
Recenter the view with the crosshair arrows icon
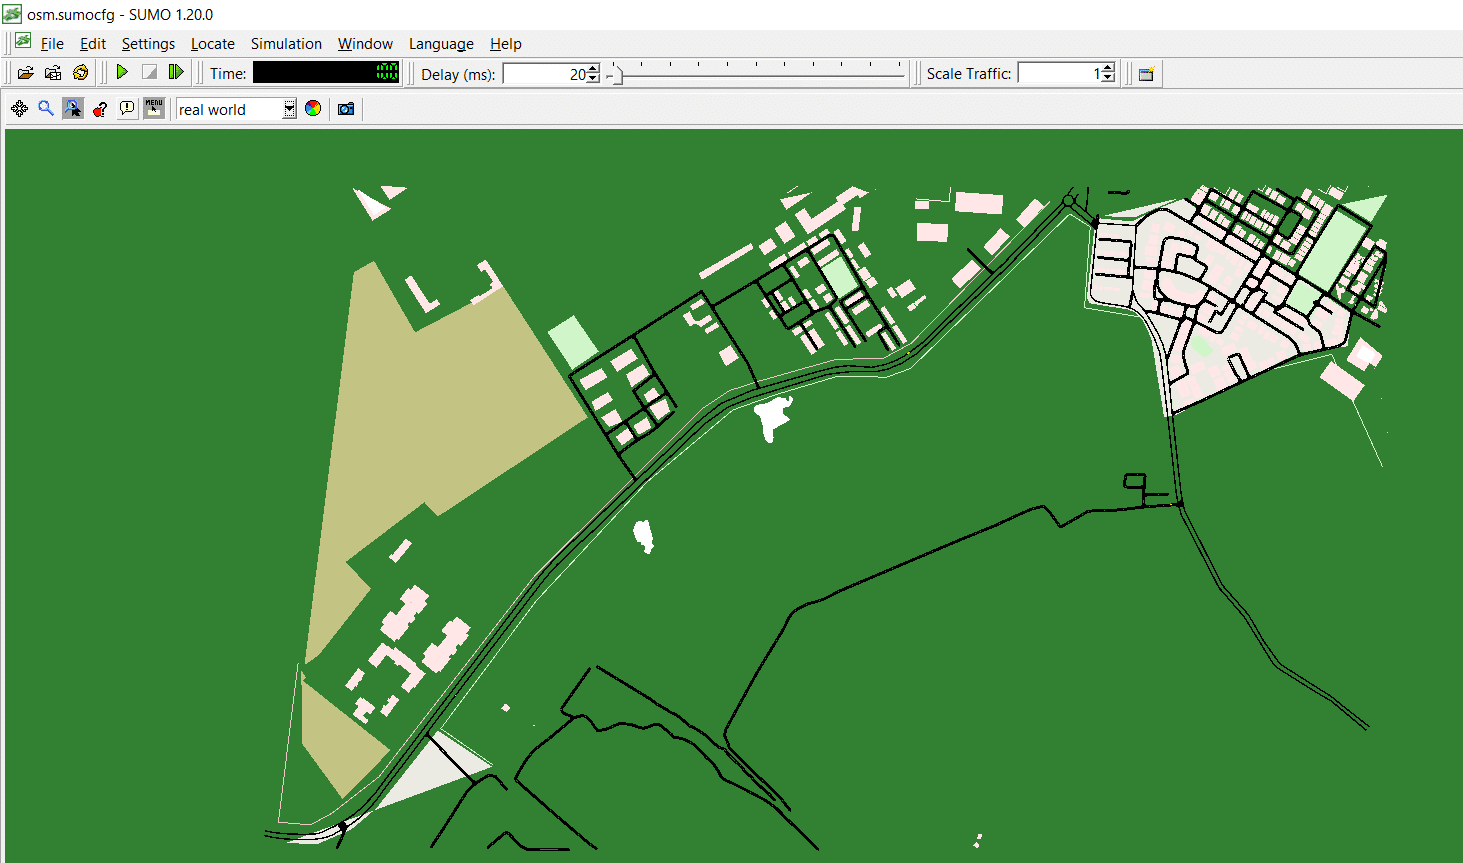(x=19, y=109)
